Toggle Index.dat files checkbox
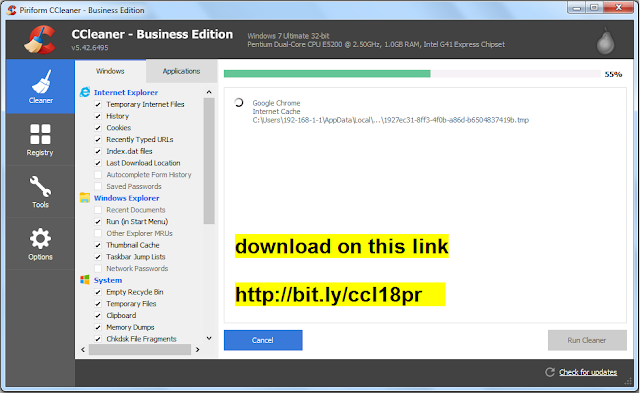640x393 pixels. (x=98, y=151)
